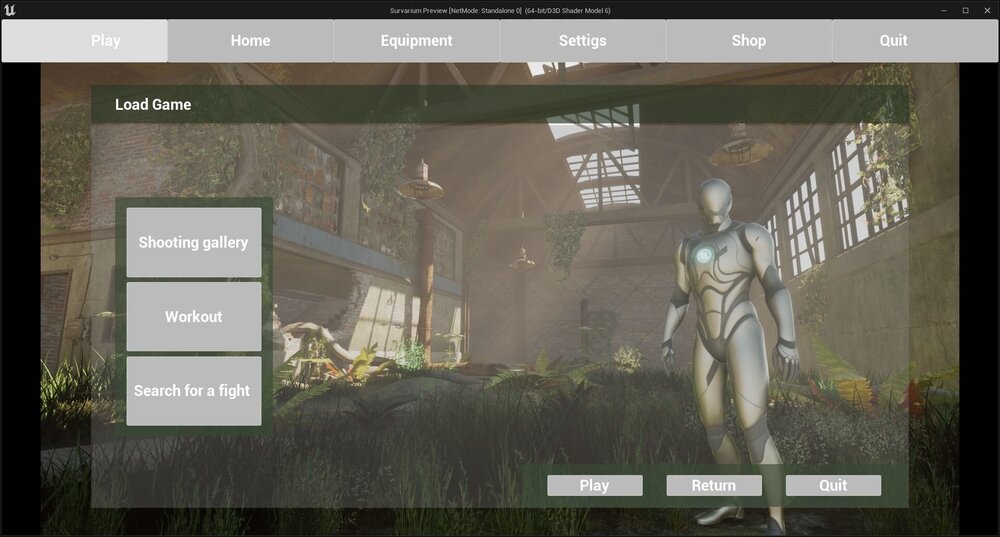This screenshot has height=537, width=1000.
Task: Select the Workout game mode
Action: (194, 316)
